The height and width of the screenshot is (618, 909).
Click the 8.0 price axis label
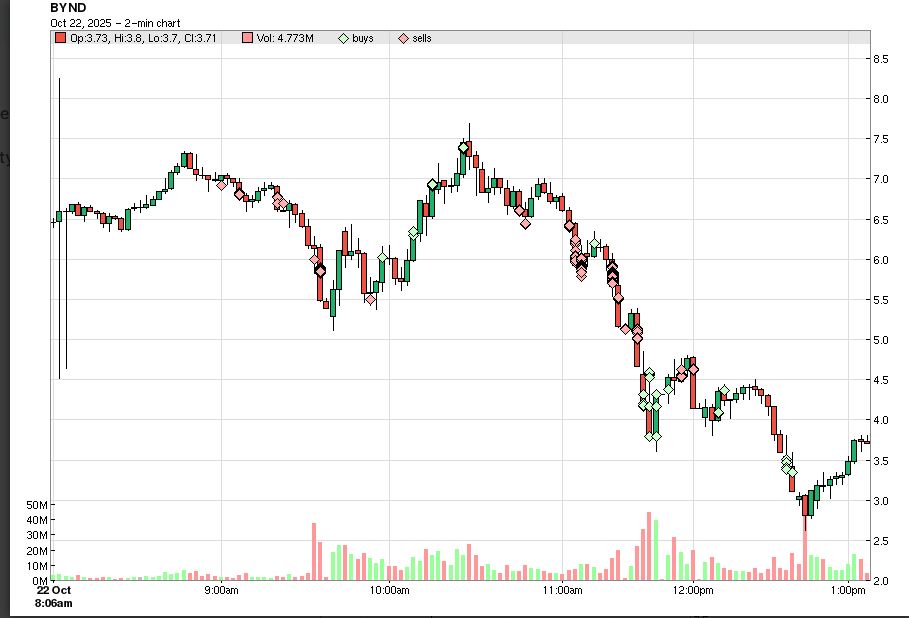point(881,99)
